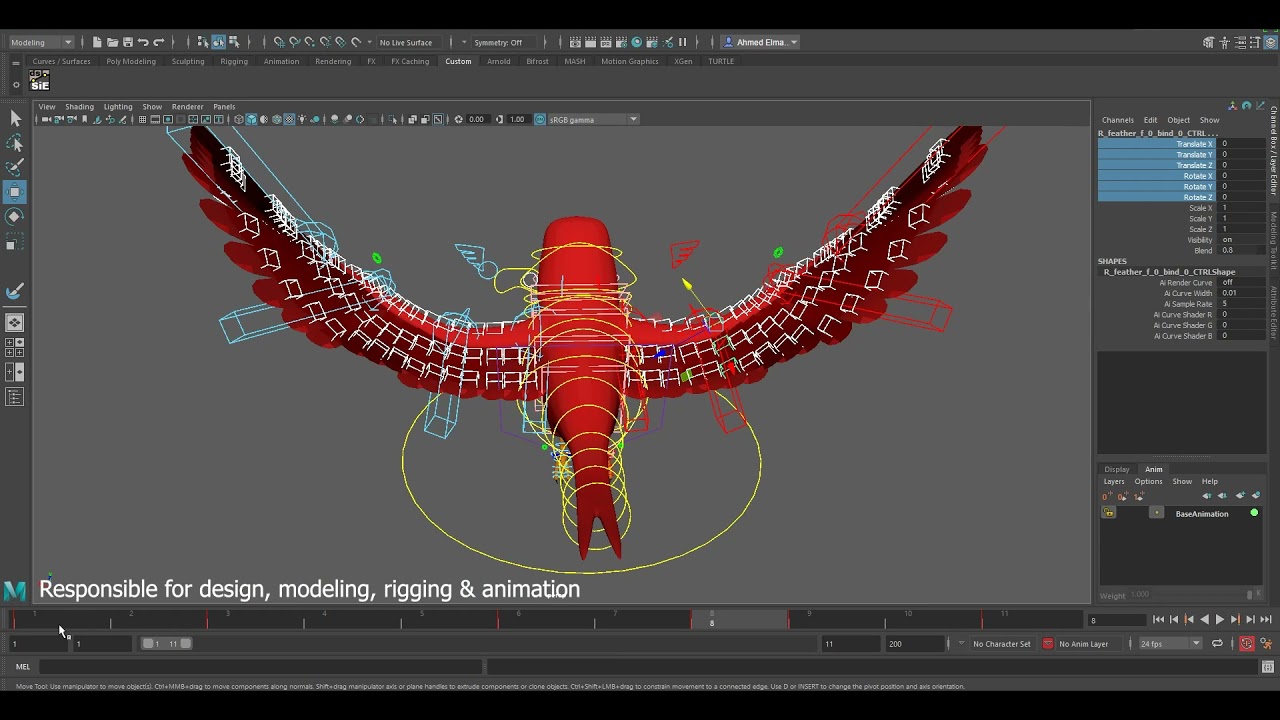Open the Shading viewport menu
The image size is (1280, 720).
pyautogui.click(x=79, y=106)
